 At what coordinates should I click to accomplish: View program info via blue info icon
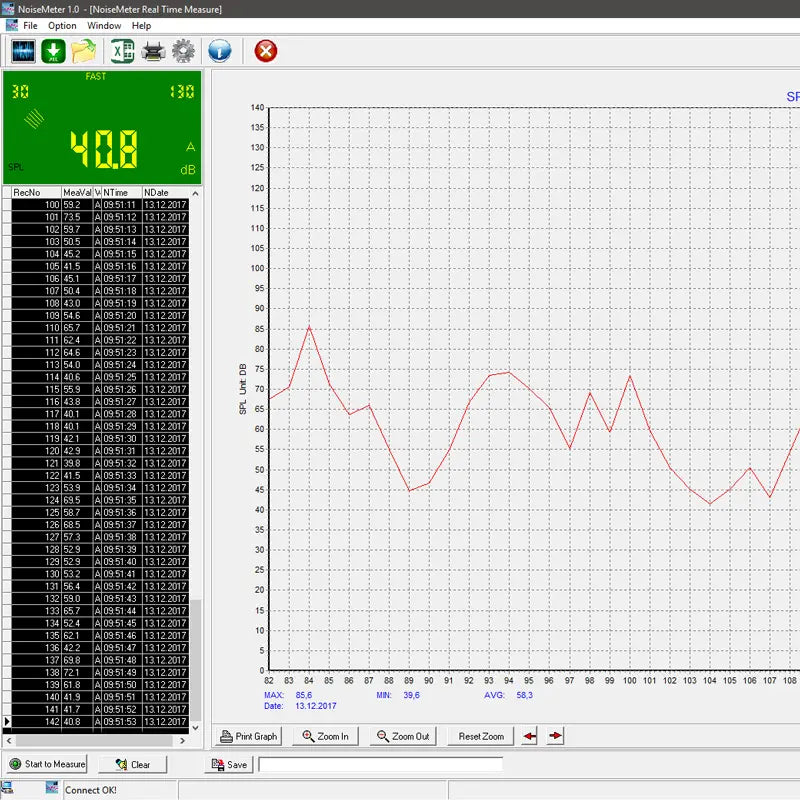[x=220, y=50]
